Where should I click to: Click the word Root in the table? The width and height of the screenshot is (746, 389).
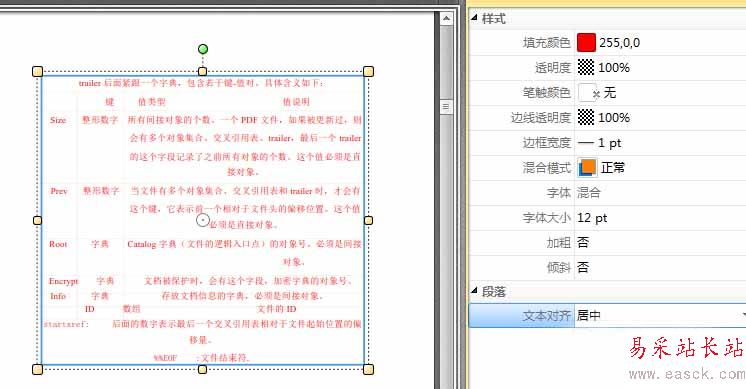58,244
